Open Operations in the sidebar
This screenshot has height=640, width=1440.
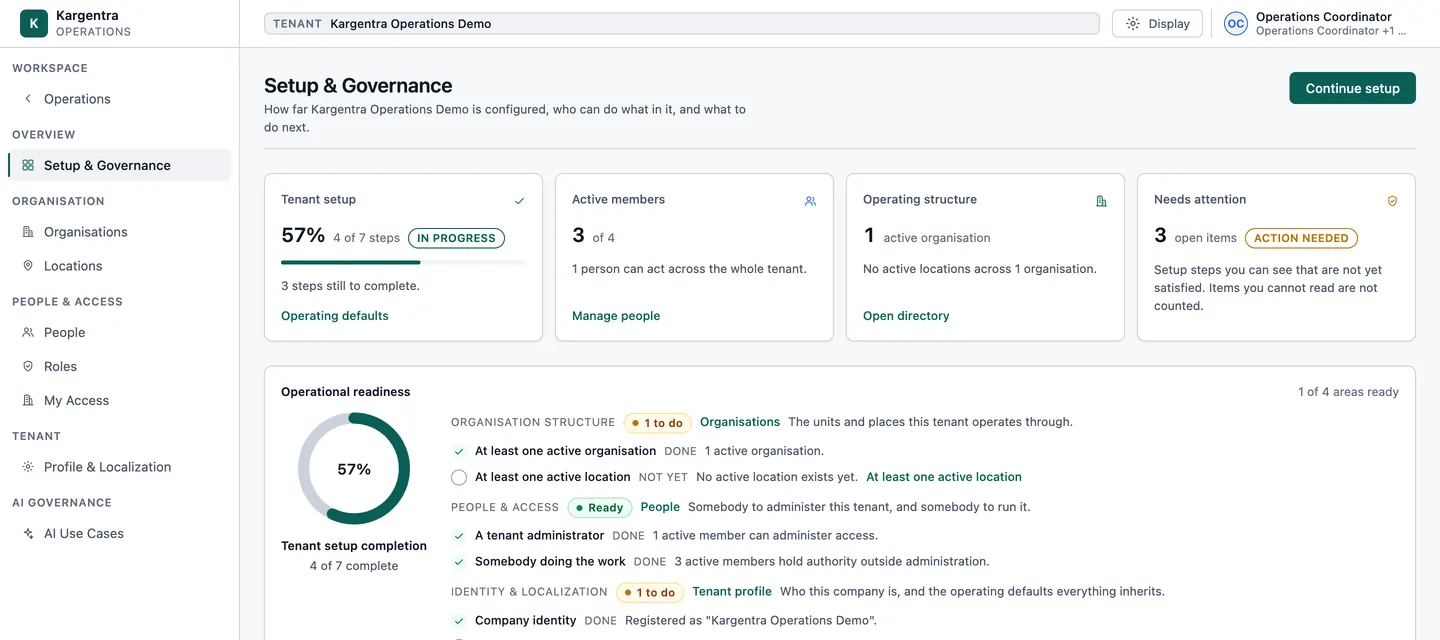(119, 99)
